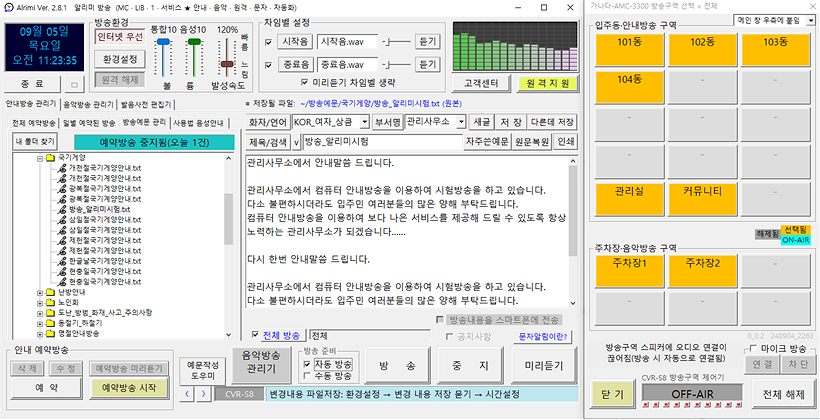Click the title field showing 방송_알리미시험
The height and width of the screenshot is (420, 820).
(382, 142)
